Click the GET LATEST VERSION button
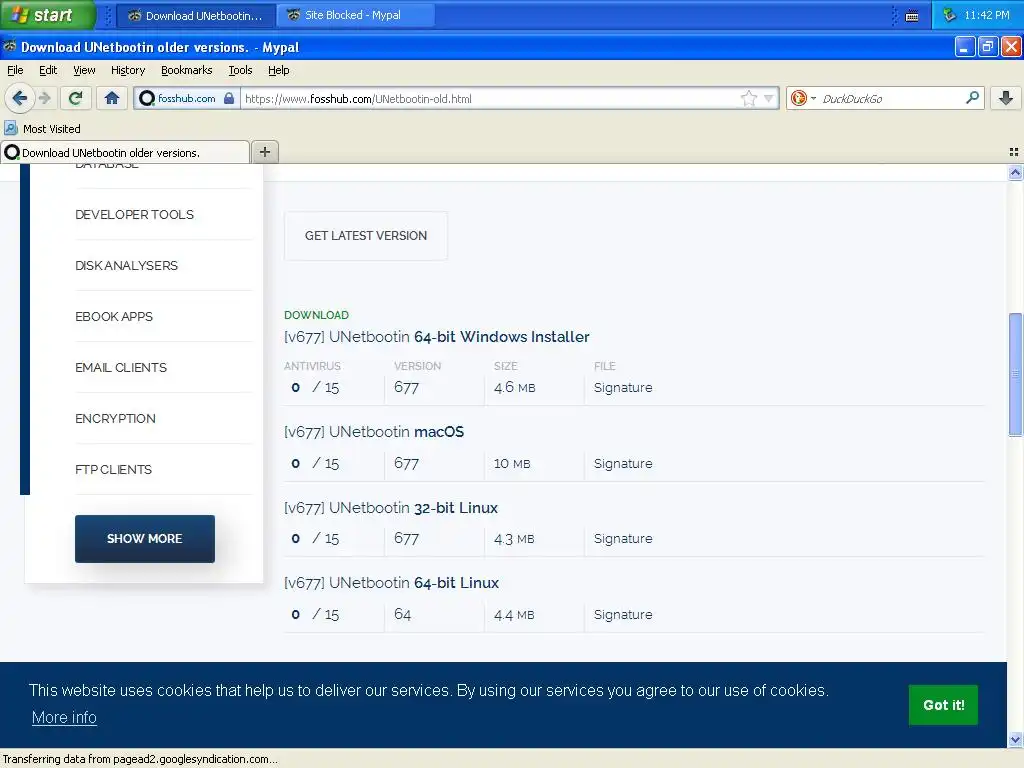Viewport: 1024px width, 768px height. point(366,236)
